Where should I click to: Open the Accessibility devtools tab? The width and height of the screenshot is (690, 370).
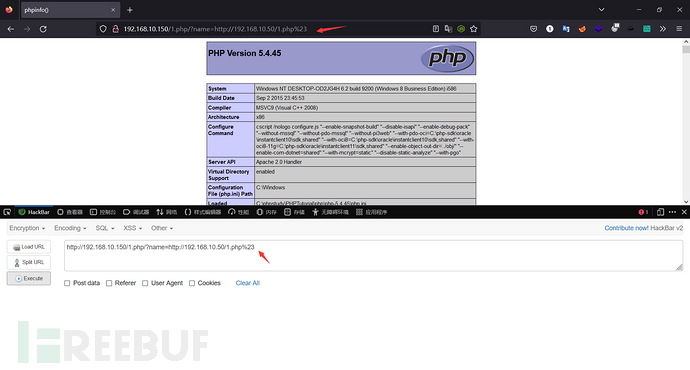[330, 212]
